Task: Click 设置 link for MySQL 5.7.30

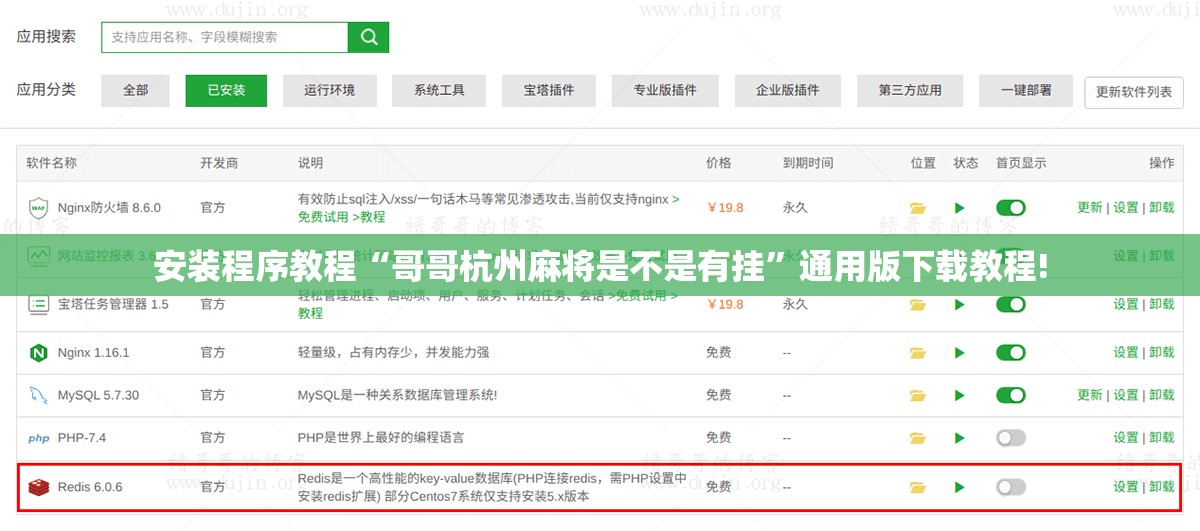Action: point(1126,395)
